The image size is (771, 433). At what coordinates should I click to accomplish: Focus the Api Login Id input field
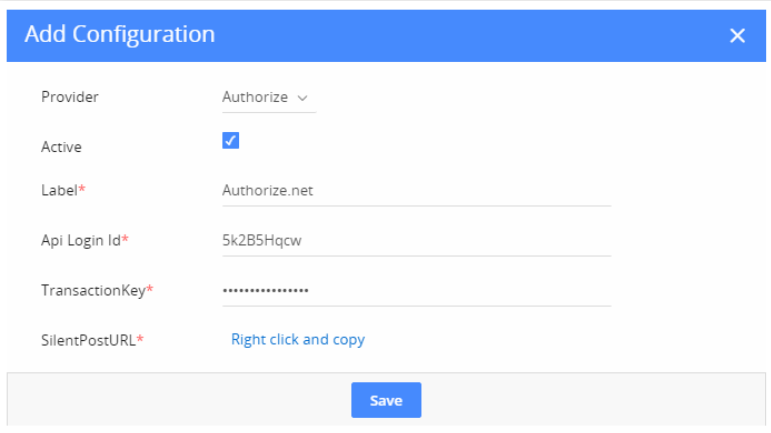coord(416,240)
